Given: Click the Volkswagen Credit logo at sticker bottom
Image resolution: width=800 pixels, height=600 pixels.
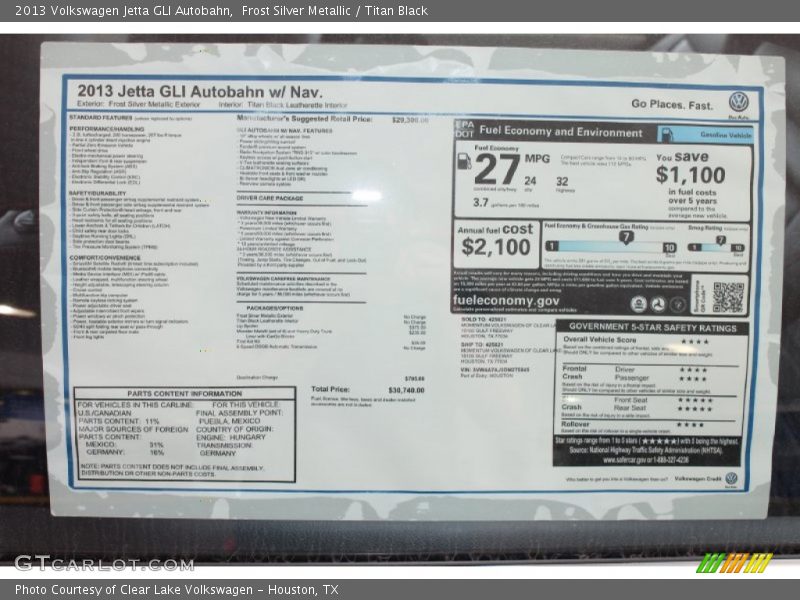Looking at the screenshot, I should (732, 479).
